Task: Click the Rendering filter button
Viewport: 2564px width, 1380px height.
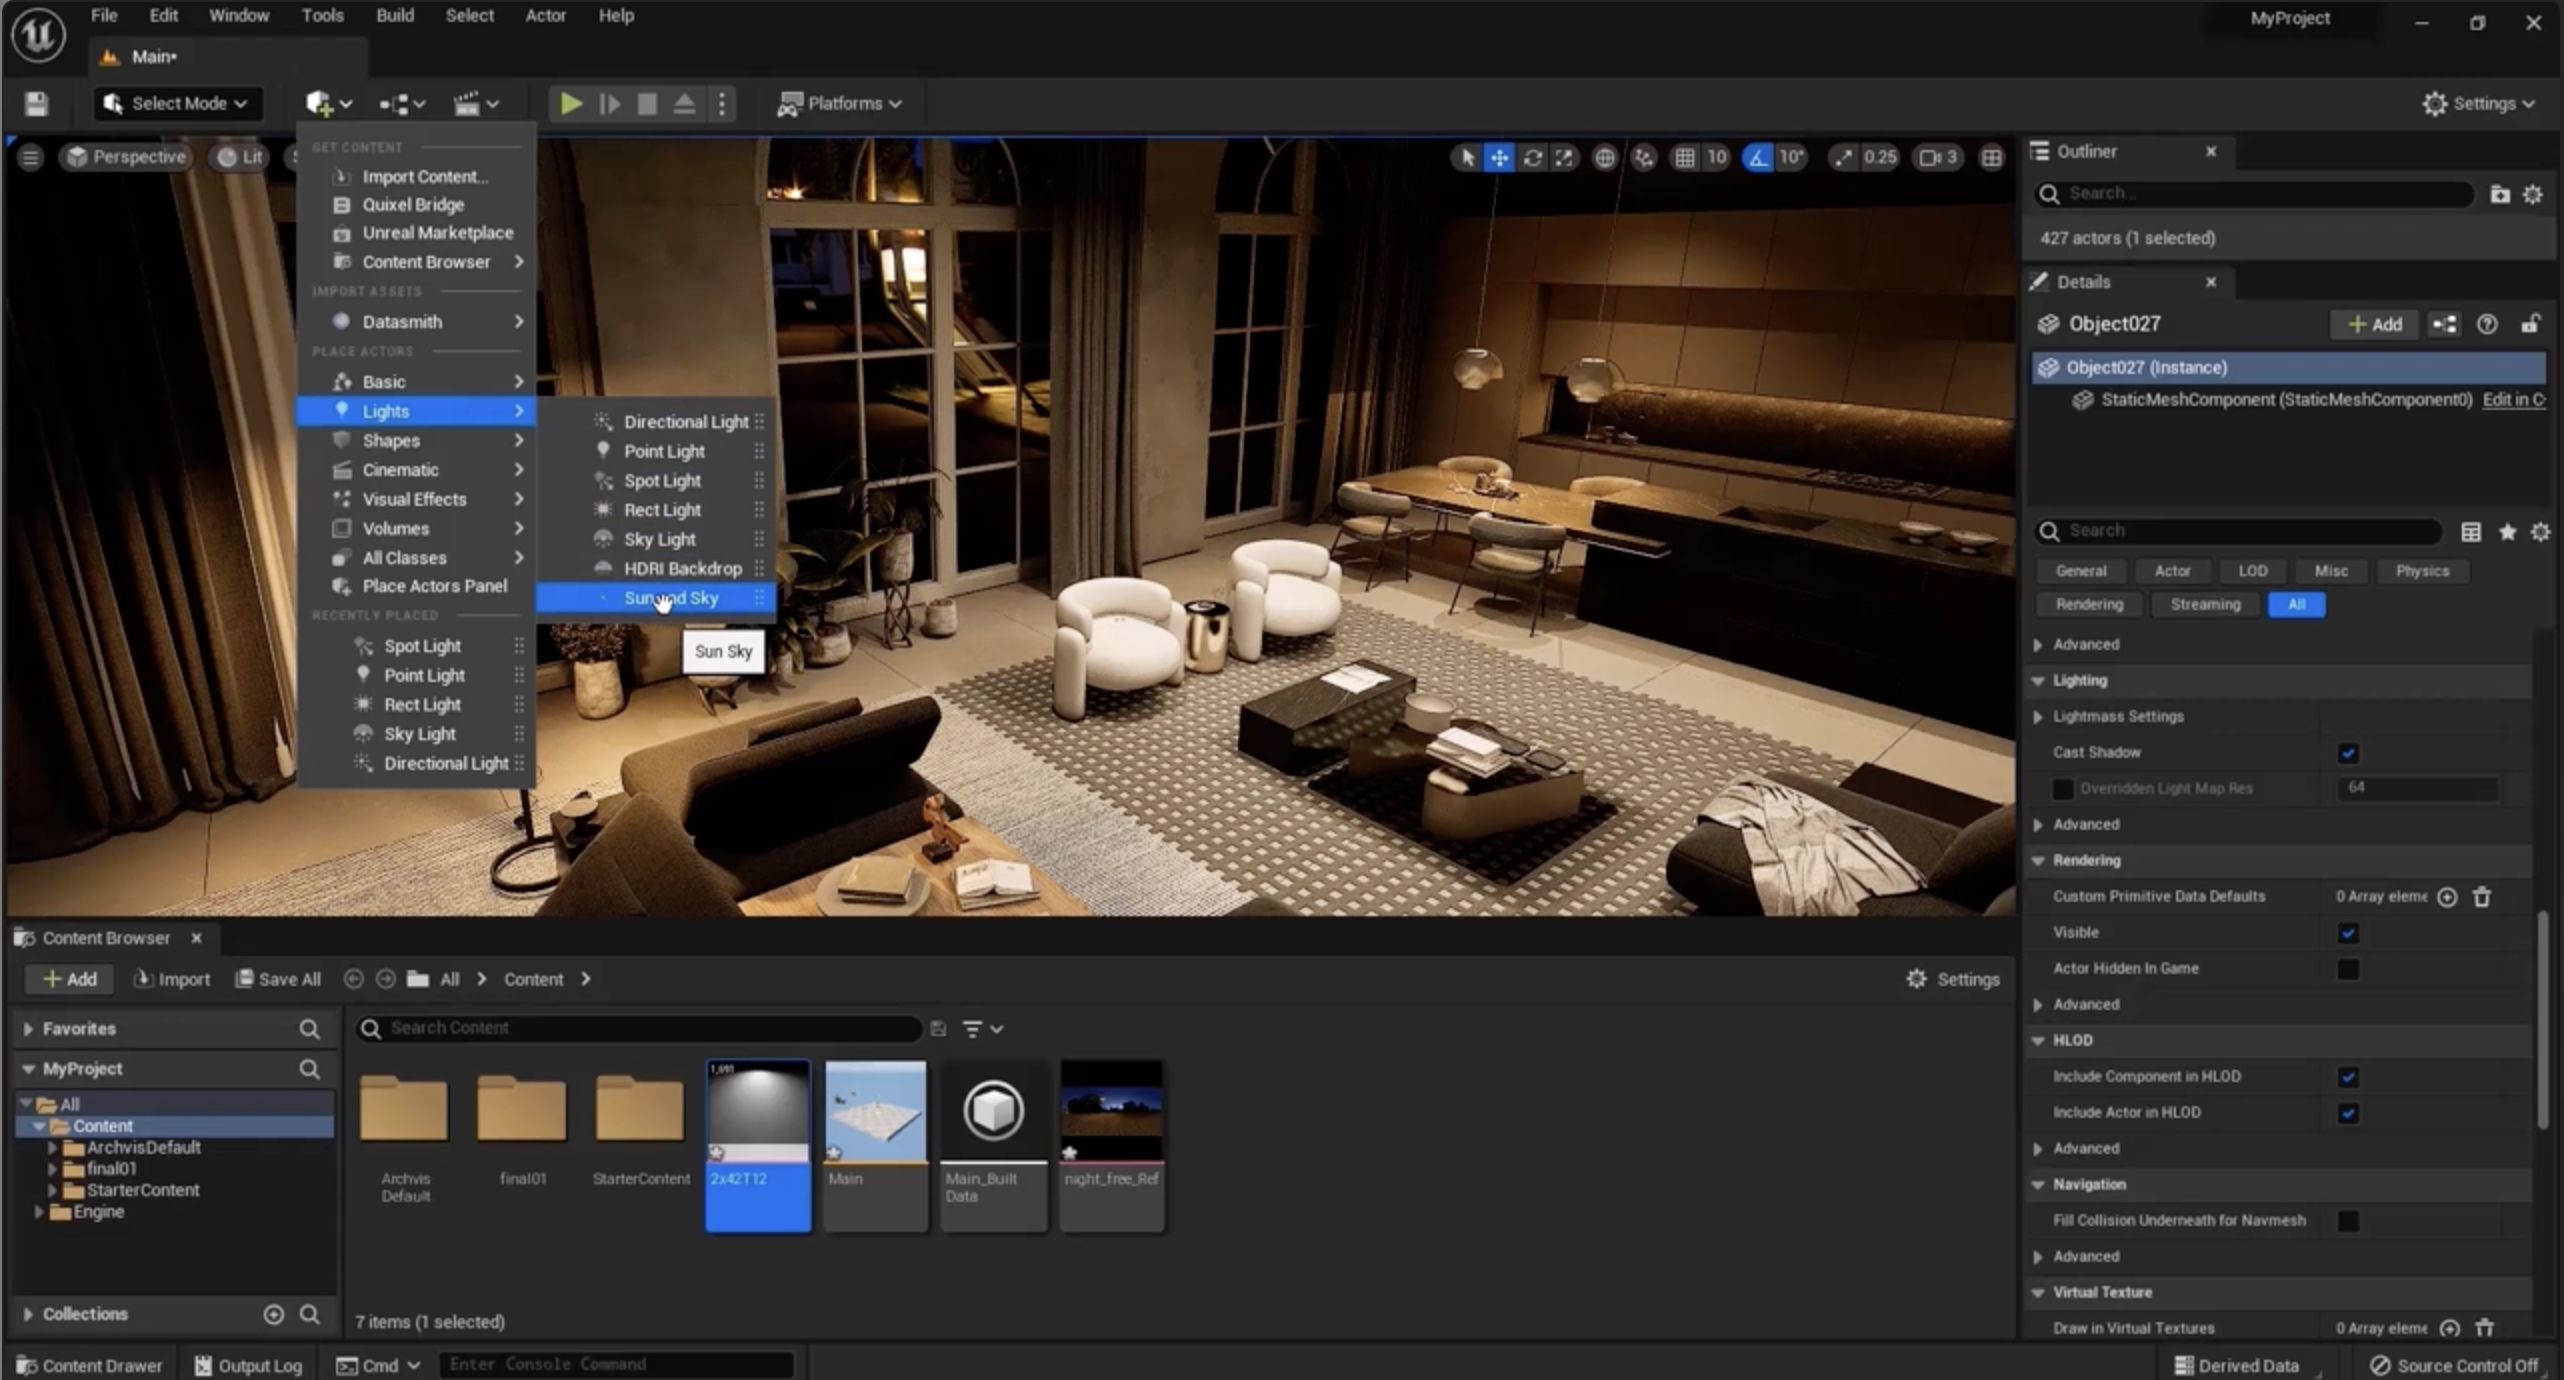Action: (2089, 604)
